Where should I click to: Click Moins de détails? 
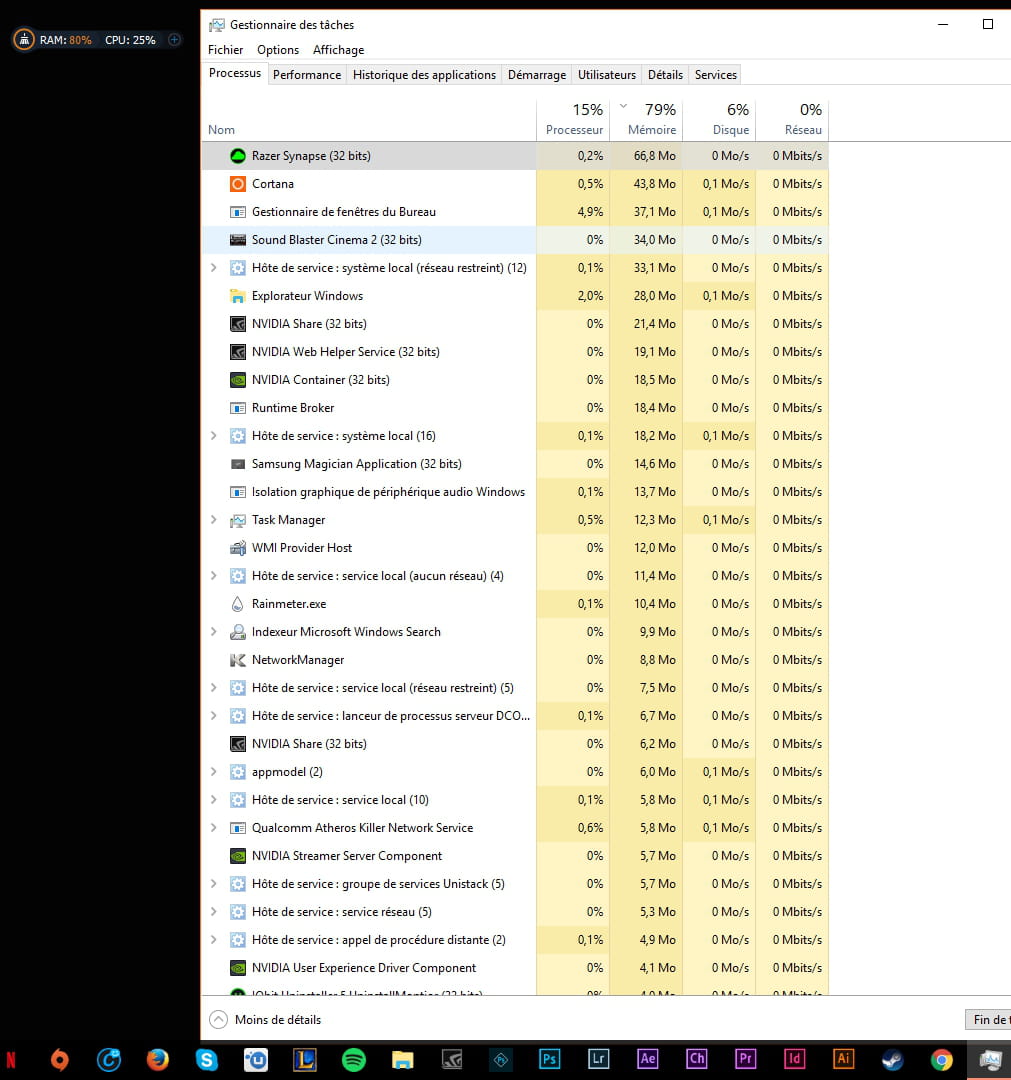(x=265, y=1019)
